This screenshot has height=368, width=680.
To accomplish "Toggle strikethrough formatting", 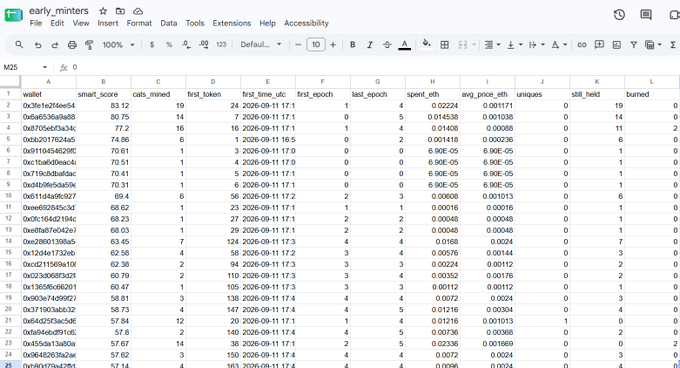I will click(387, 45).
